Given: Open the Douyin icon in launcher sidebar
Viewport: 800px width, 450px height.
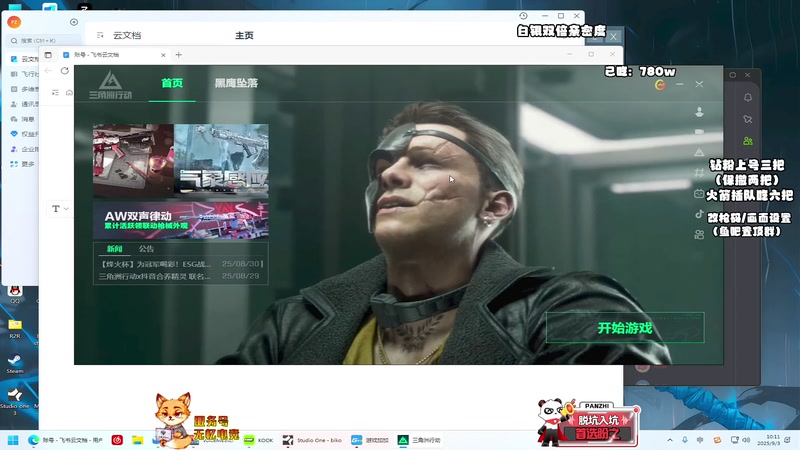Looking at the screenshot, I should [699, 214].
